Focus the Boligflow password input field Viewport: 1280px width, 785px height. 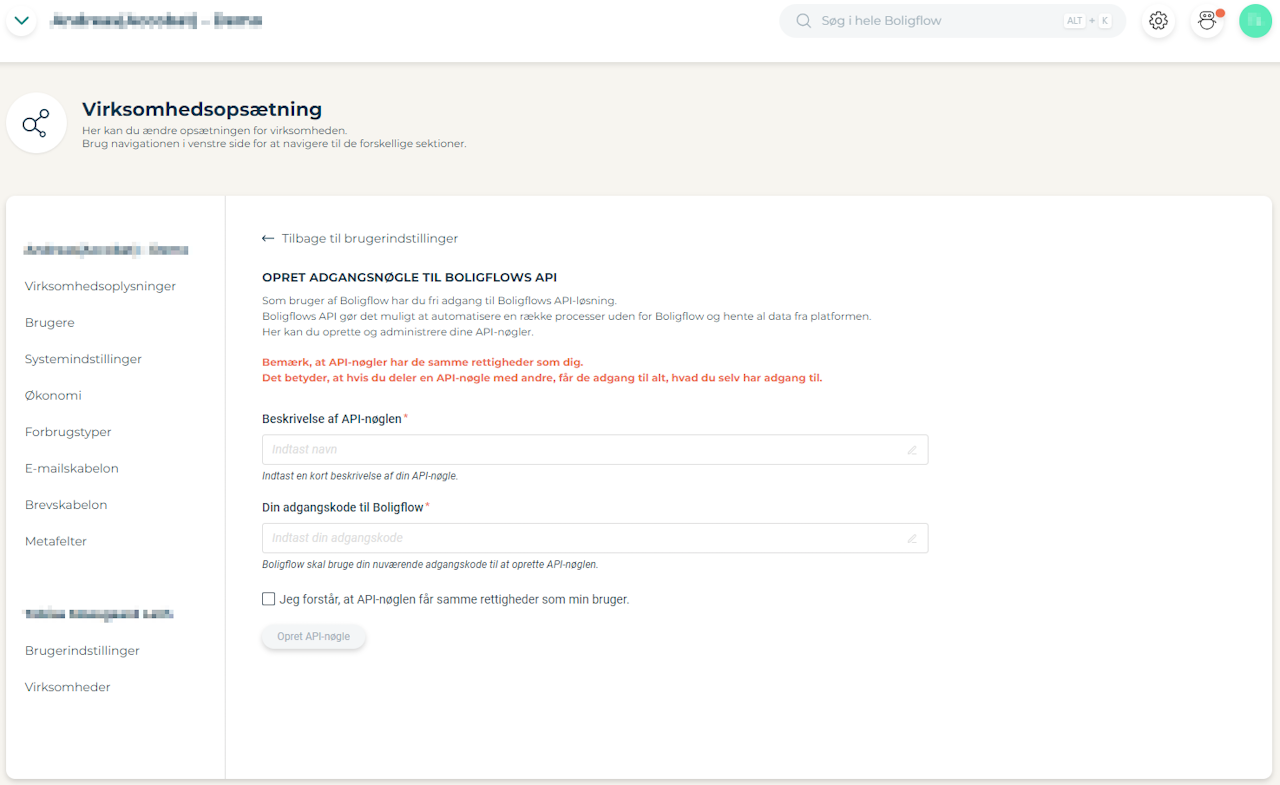pos(595,538)
